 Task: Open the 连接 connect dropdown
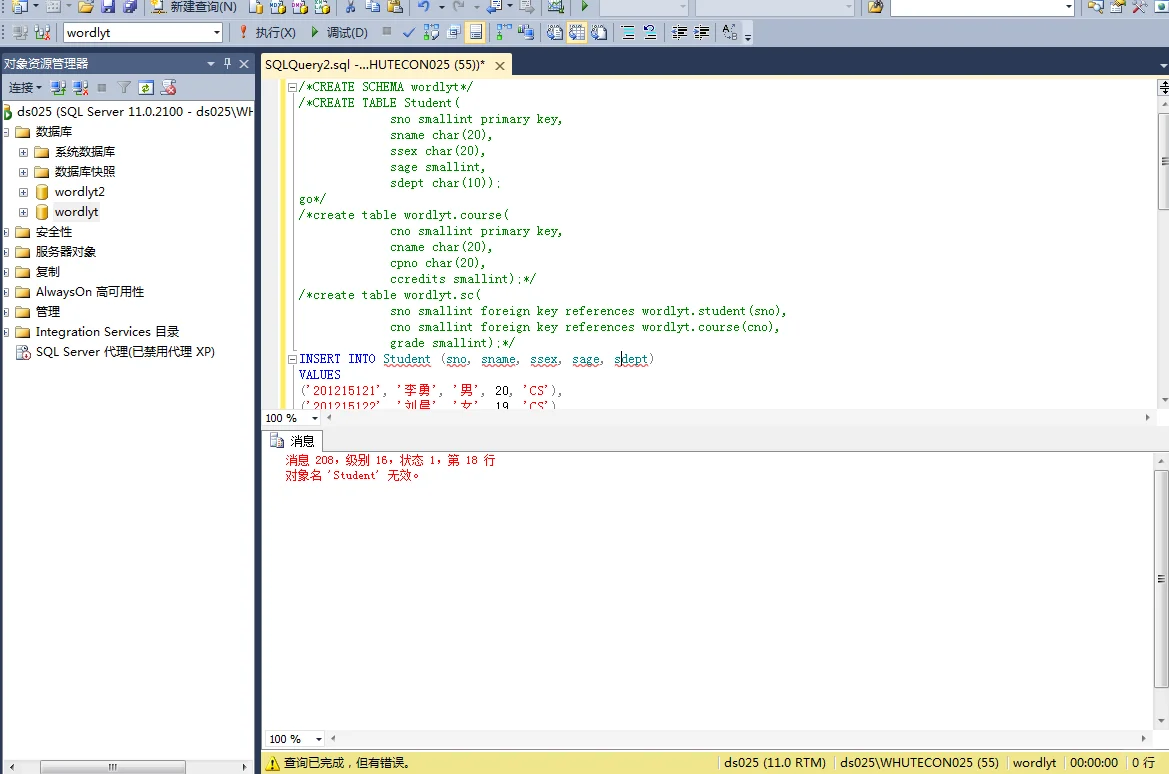pos(25,88)
